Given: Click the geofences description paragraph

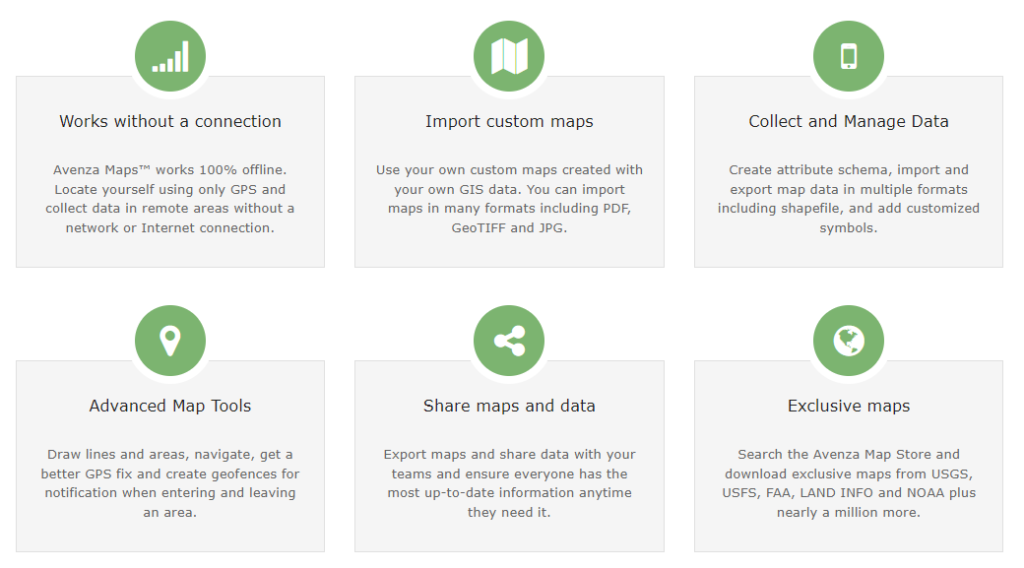Looking at the screenshot, I should [170, 483].
